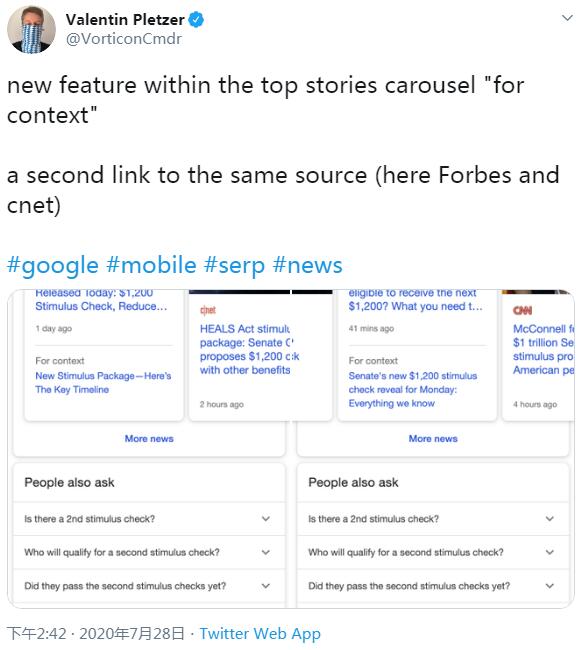Expand left 'Who will qualify' question chevron
The height and width of the screenshot is (650, 583).
[x=266, y=552]
